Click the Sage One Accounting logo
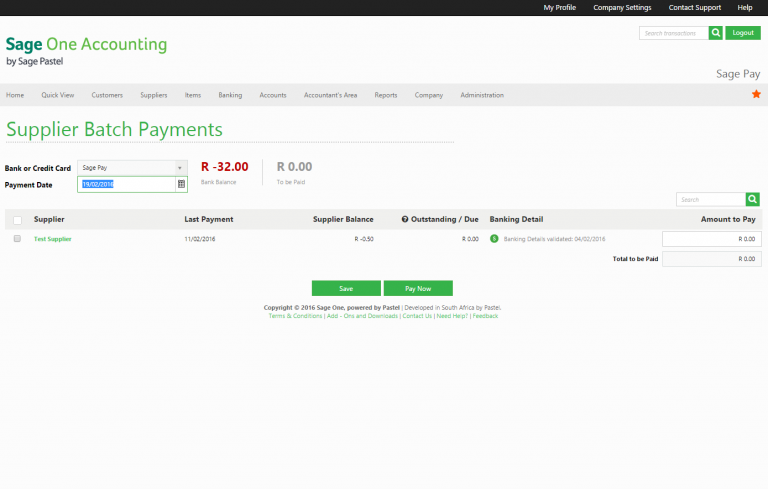 click(86, 49)
